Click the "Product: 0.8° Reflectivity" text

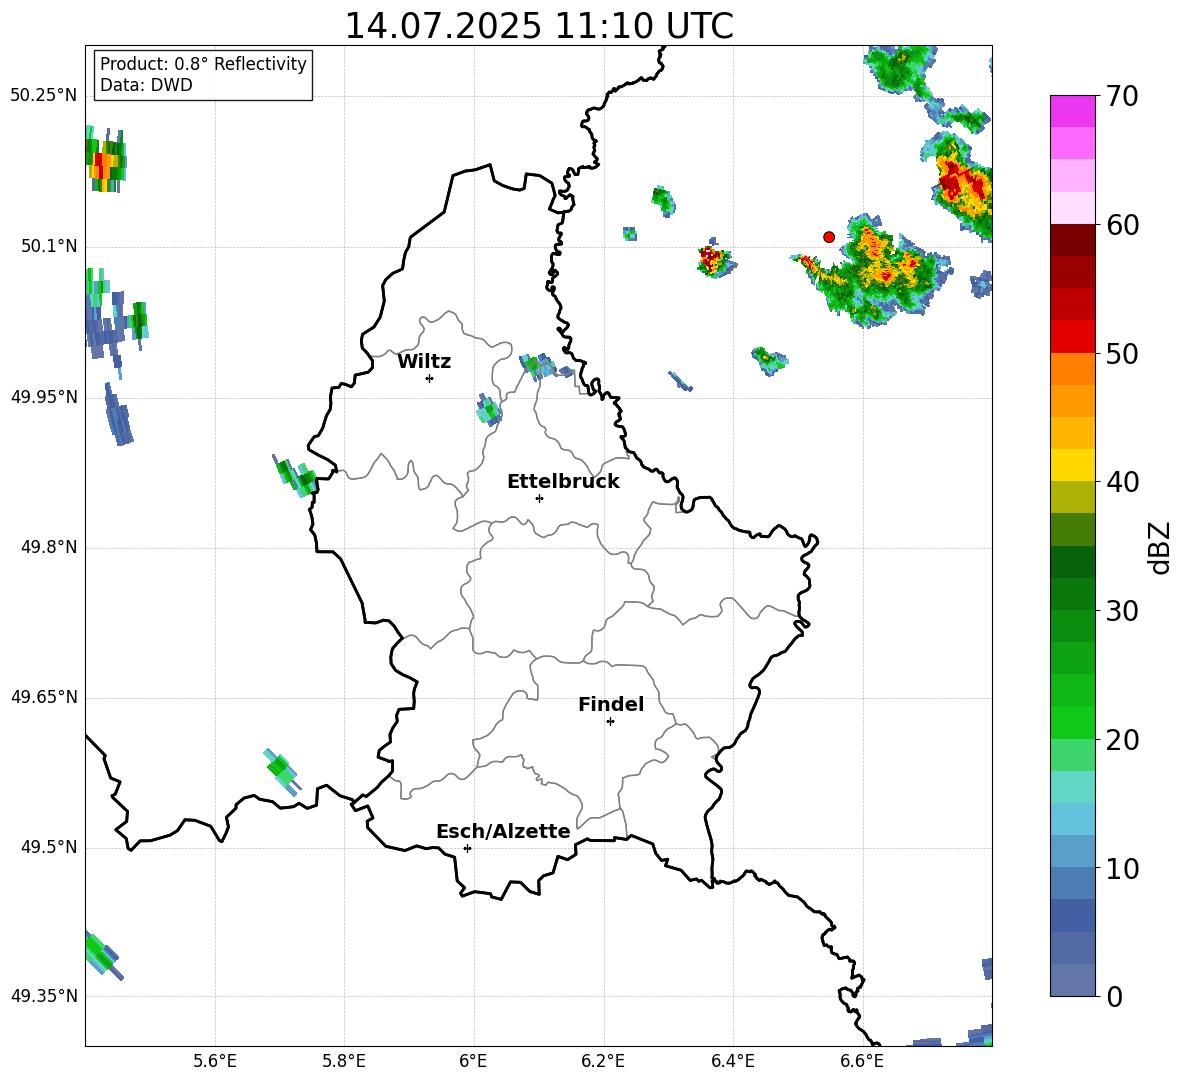click(x=203, y=63)
